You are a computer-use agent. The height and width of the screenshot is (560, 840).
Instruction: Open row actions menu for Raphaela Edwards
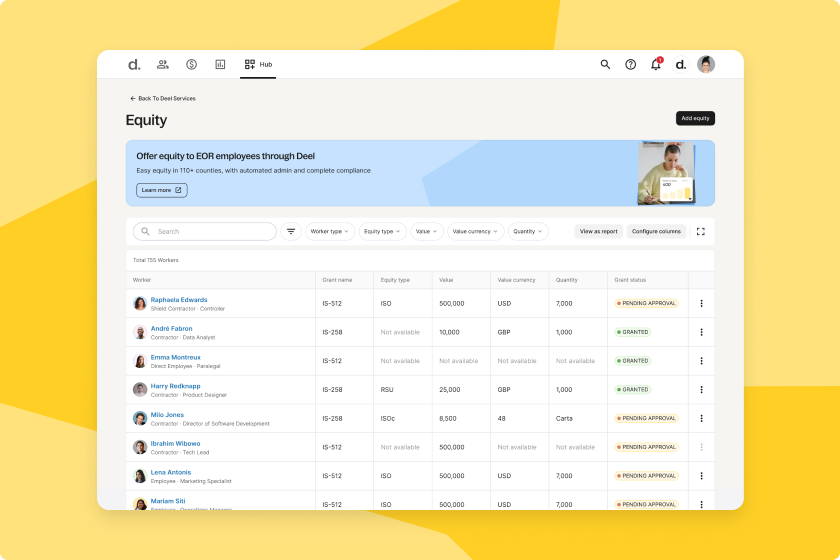pyautogui.click(x=701, y=303)
